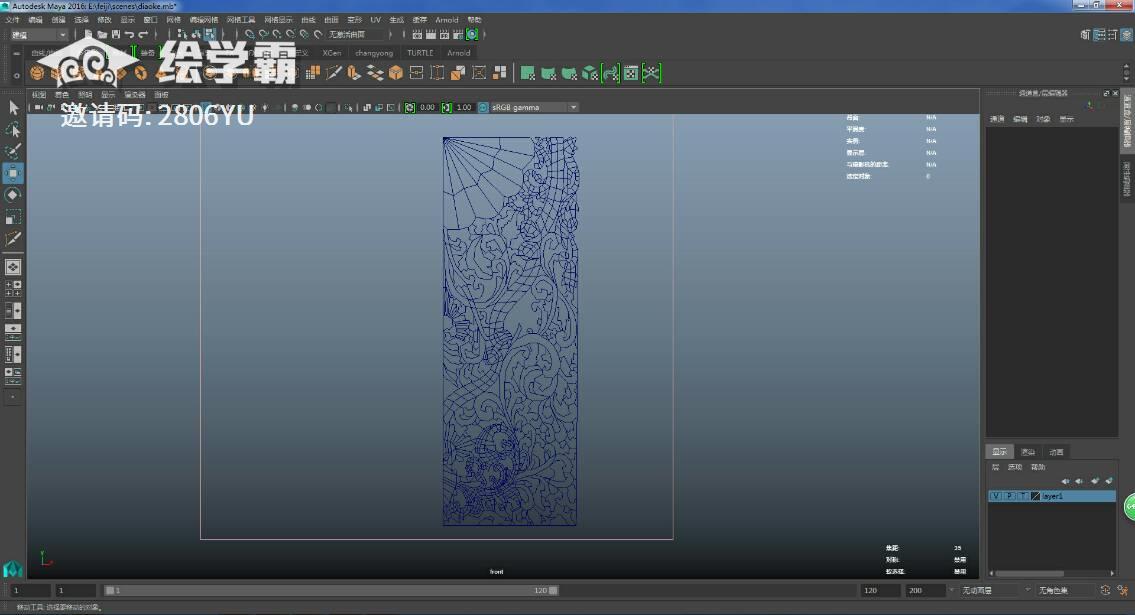The image size is (1135, 615).
Task: Click the Rotate tool in toolbox
Action: [13, 195]
